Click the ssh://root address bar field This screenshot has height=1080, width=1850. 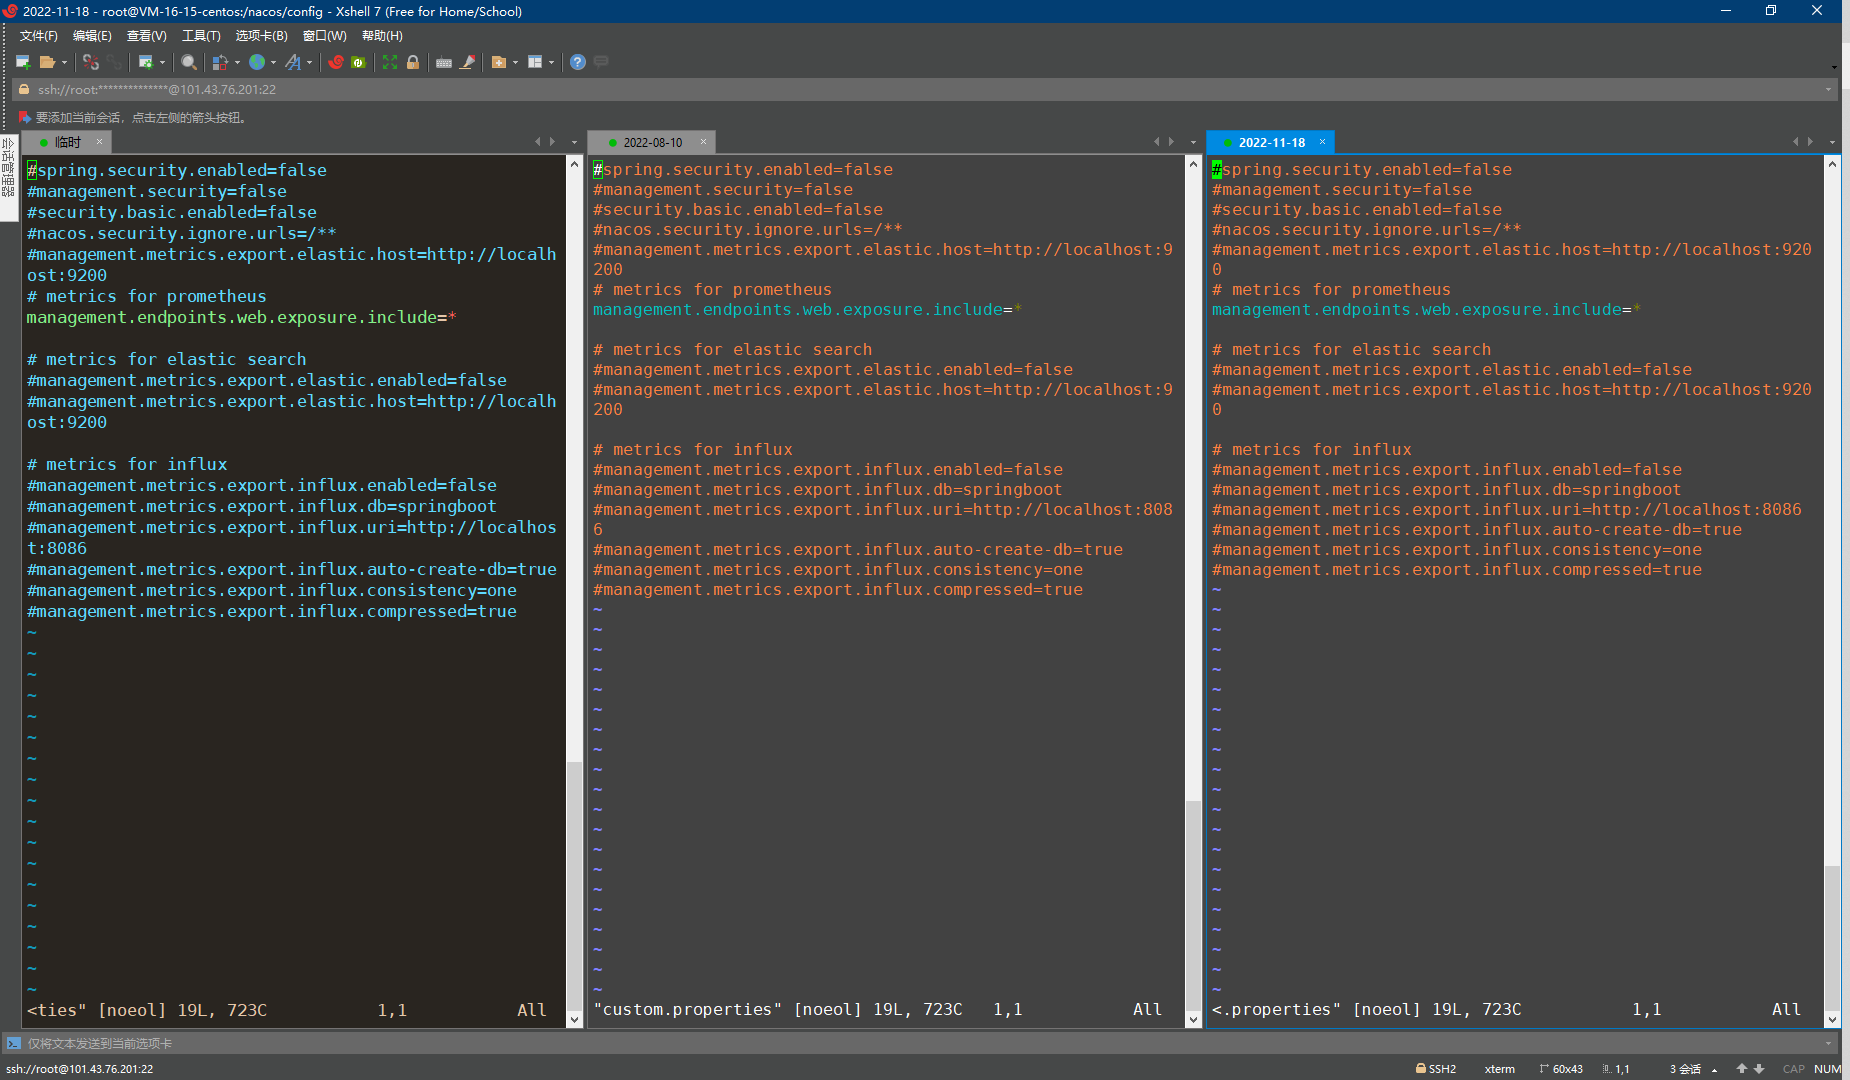925,89
